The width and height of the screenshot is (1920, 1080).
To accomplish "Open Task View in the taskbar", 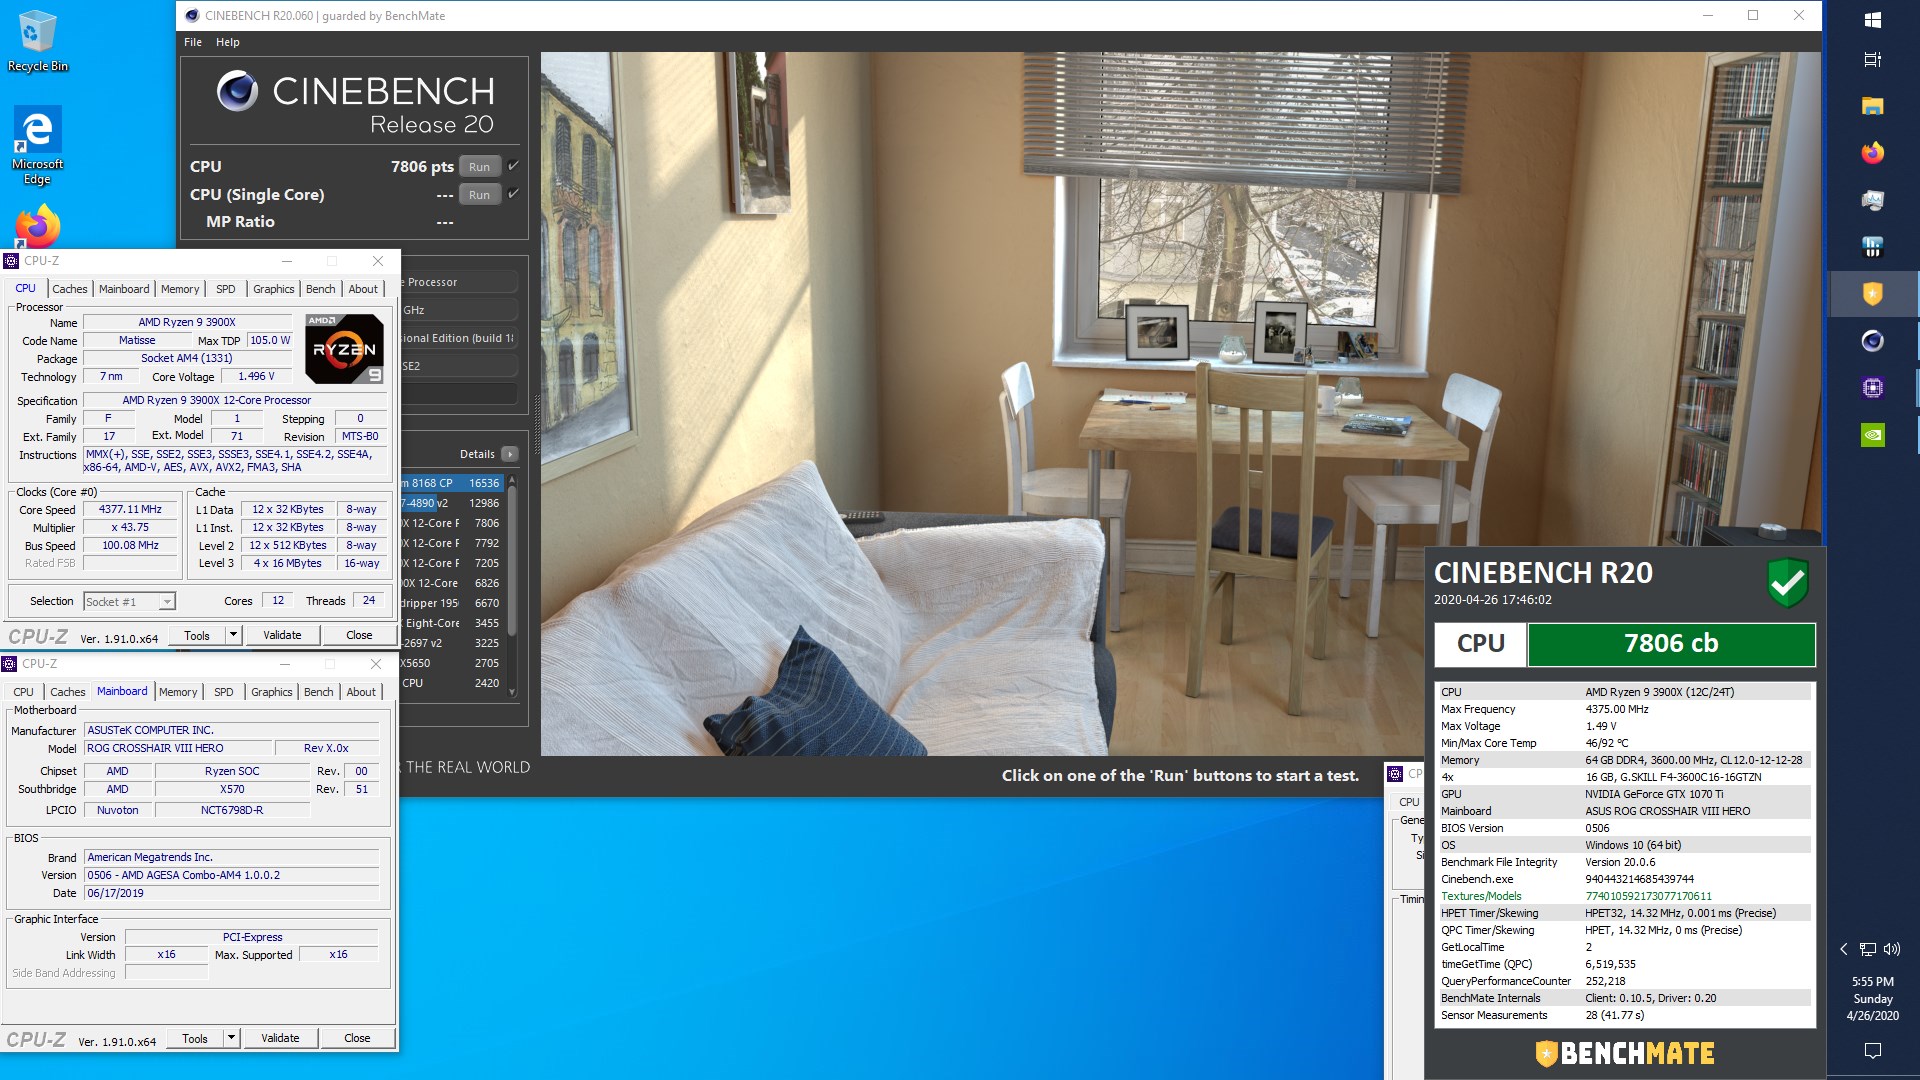I will [1873, 59].
